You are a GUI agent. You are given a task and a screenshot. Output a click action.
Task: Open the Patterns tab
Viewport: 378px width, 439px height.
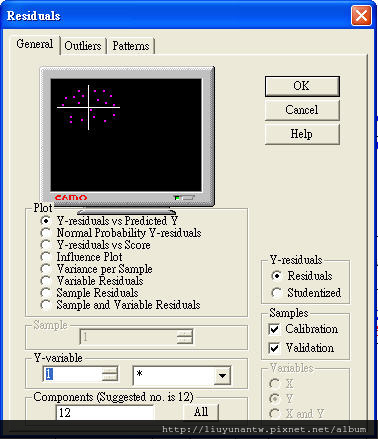click(x=131, y=46)
